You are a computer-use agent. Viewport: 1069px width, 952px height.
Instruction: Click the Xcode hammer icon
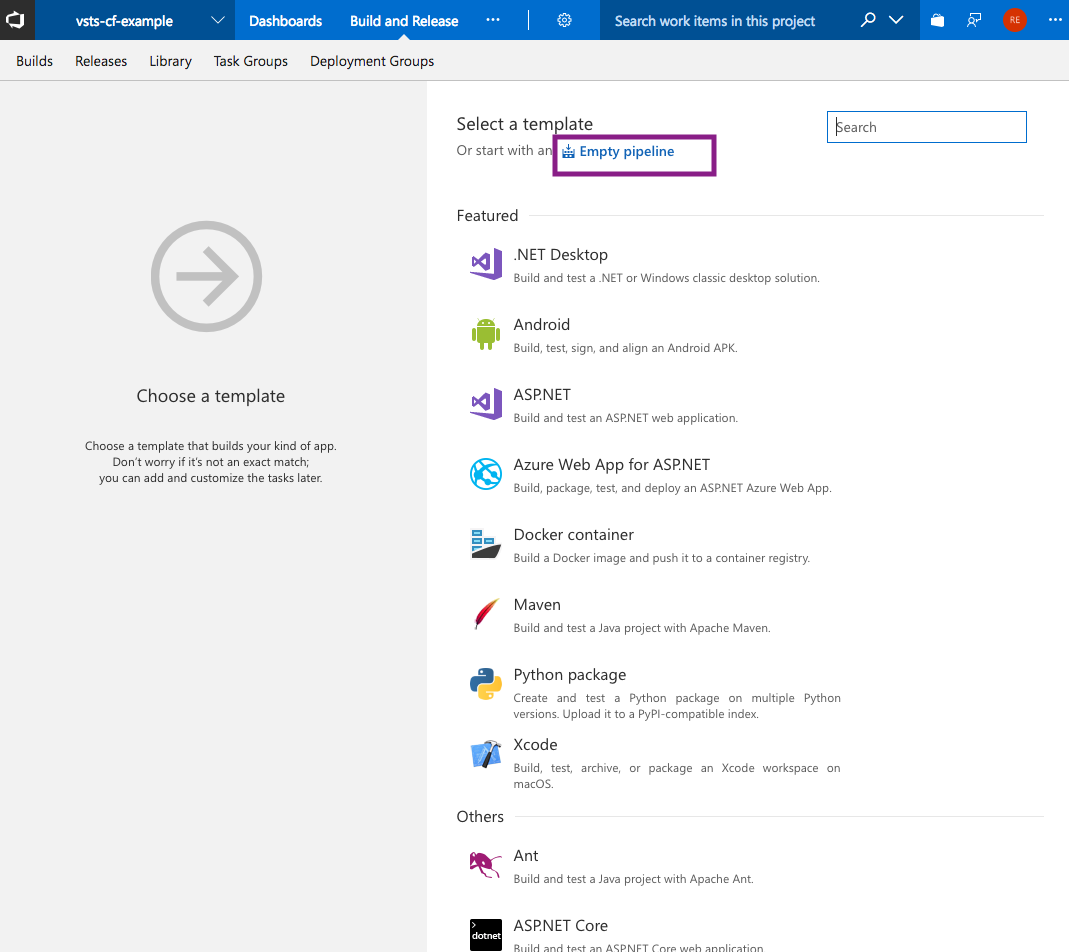coord(486,755)
